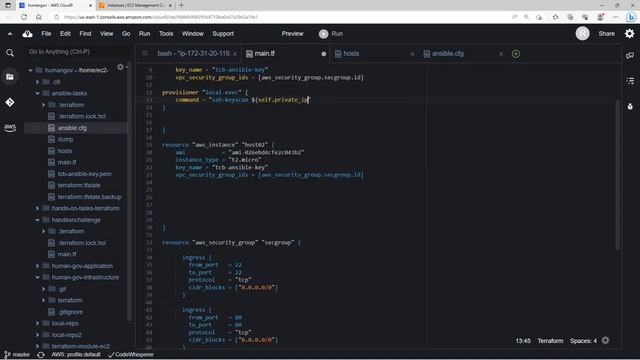Screen dimensions: 640x360
Task: Expand the human-gov-application folder
Action: (38, 266)
